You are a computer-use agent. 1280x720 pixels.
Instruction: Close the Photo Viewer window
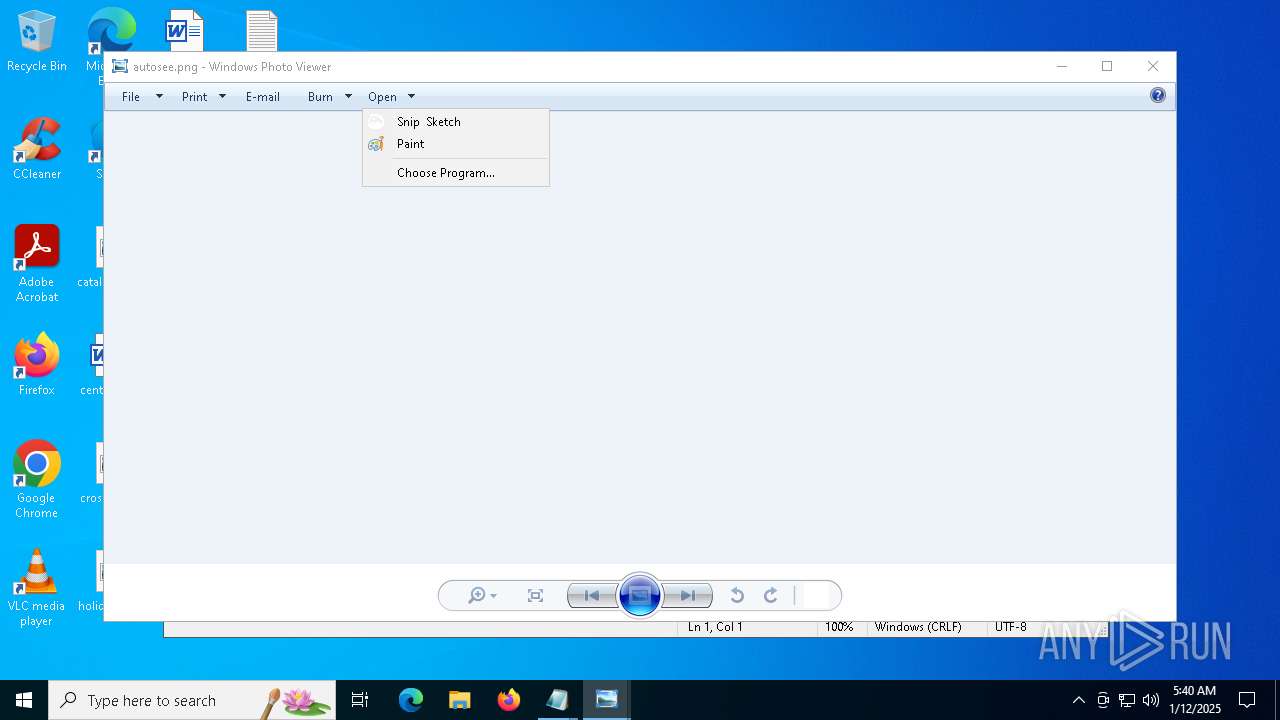click(x=1153, y=67)
